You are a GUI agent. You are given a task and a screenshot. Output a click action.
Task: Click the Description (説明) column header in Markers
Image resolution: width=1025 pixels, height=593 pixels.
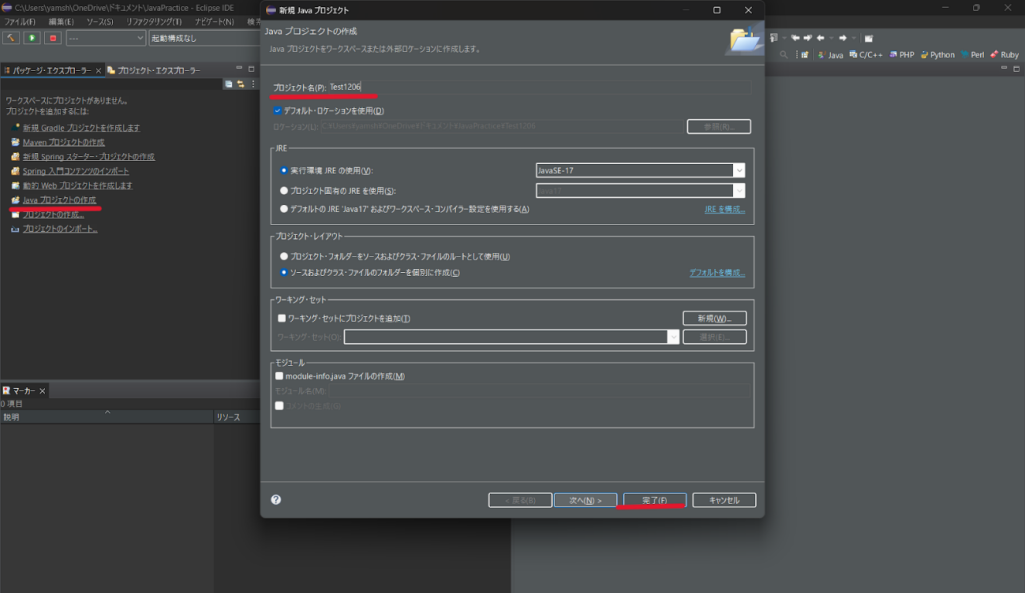(x=107, y=417)
